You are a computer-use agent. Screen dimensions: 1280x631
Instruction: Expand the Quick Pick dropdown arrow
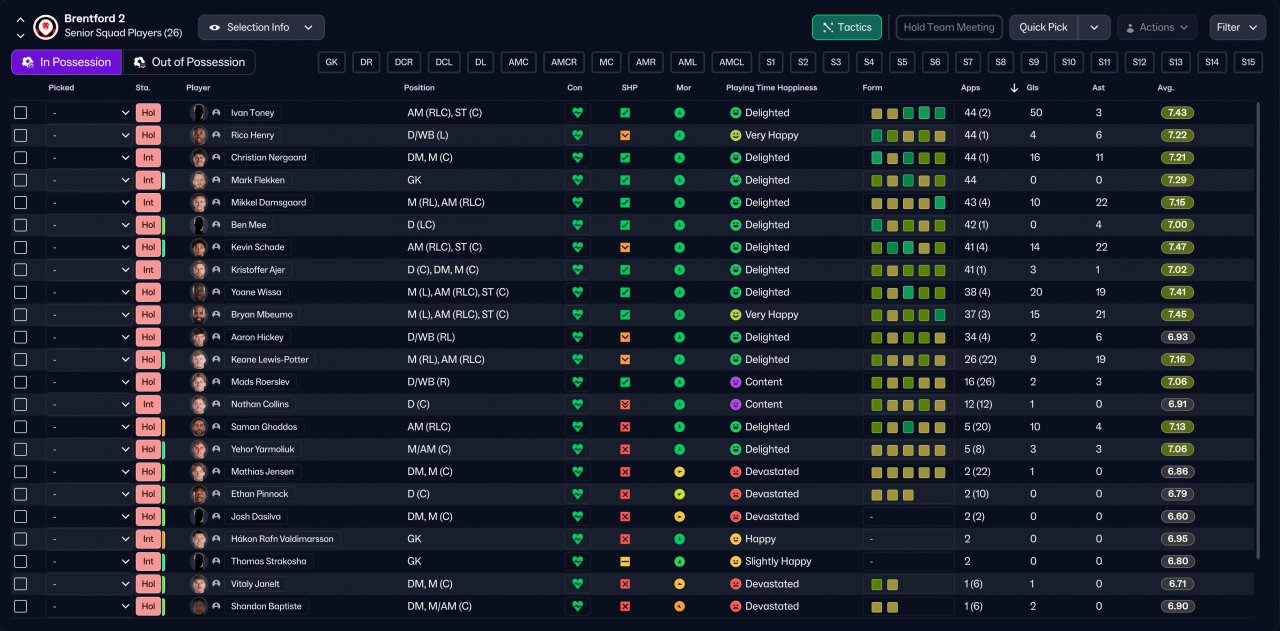[x=1094, y=27]
